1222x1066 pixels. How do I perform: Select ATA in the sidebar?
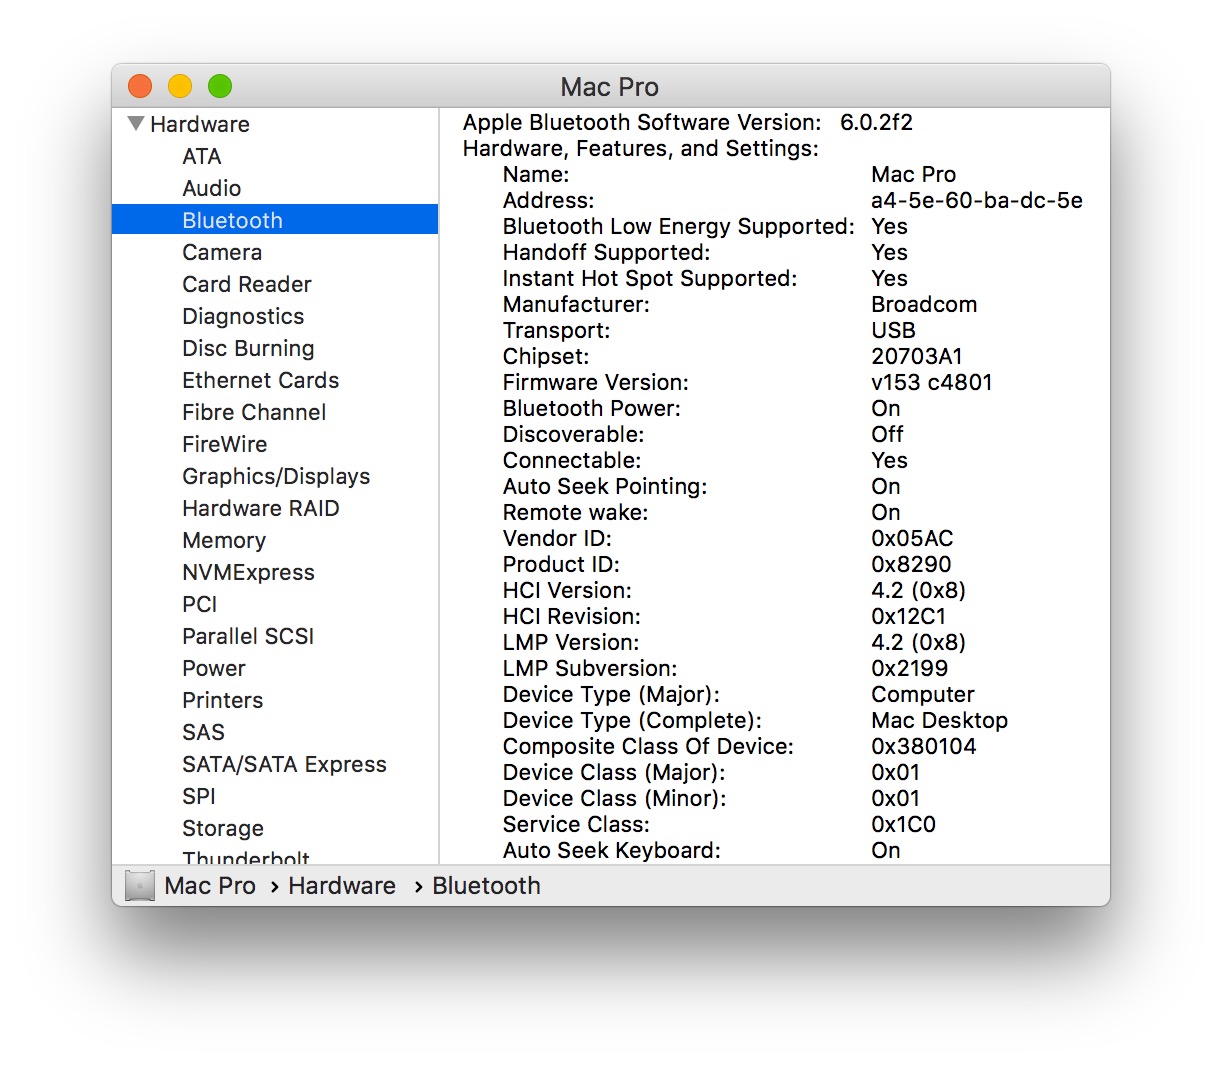pyautogui.click(x=202, y=156)
